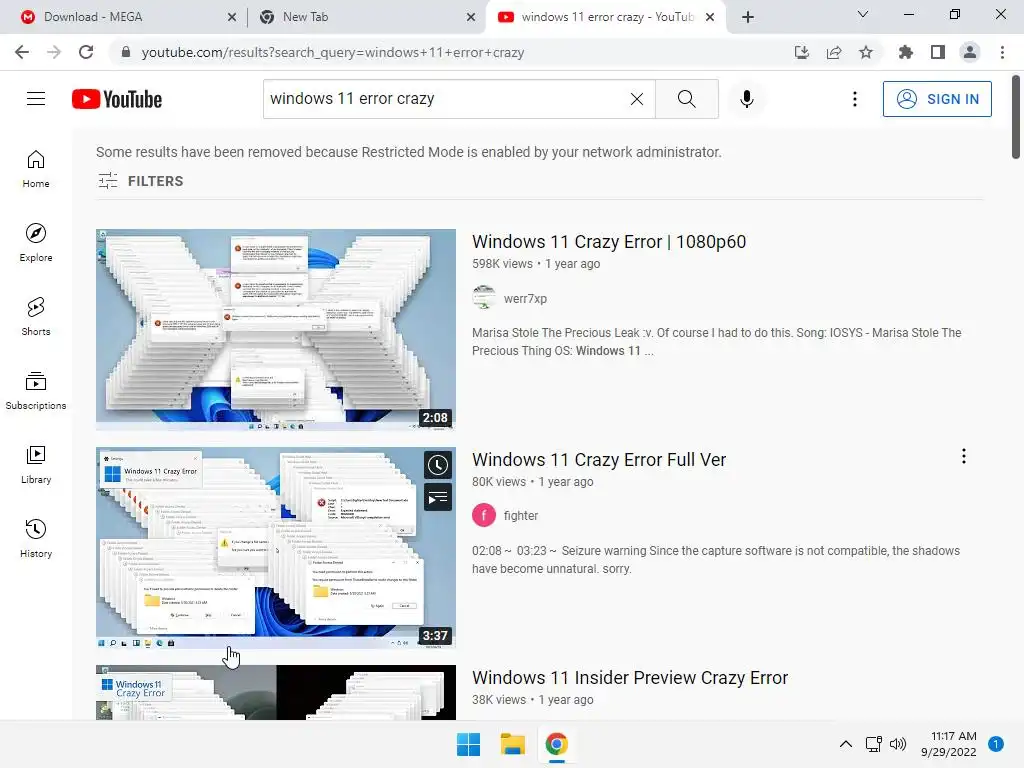Open the Insider Preview Crazy Error thumbnail
This screenshot has width=1024, height=768.
(276, 692)
